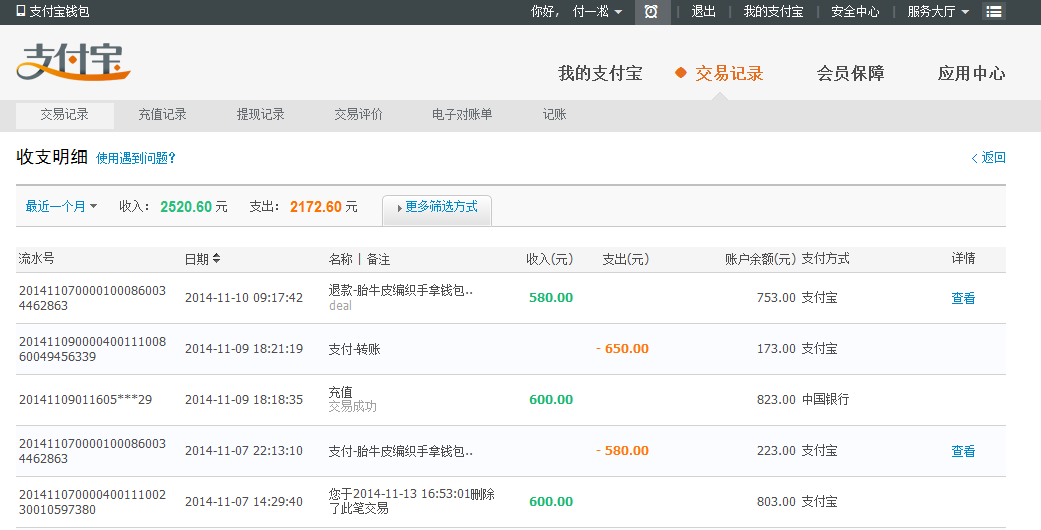1041x530 pixels.
Task: Switch to the 提现记录 tab
Action: click(x=260, y=115)
